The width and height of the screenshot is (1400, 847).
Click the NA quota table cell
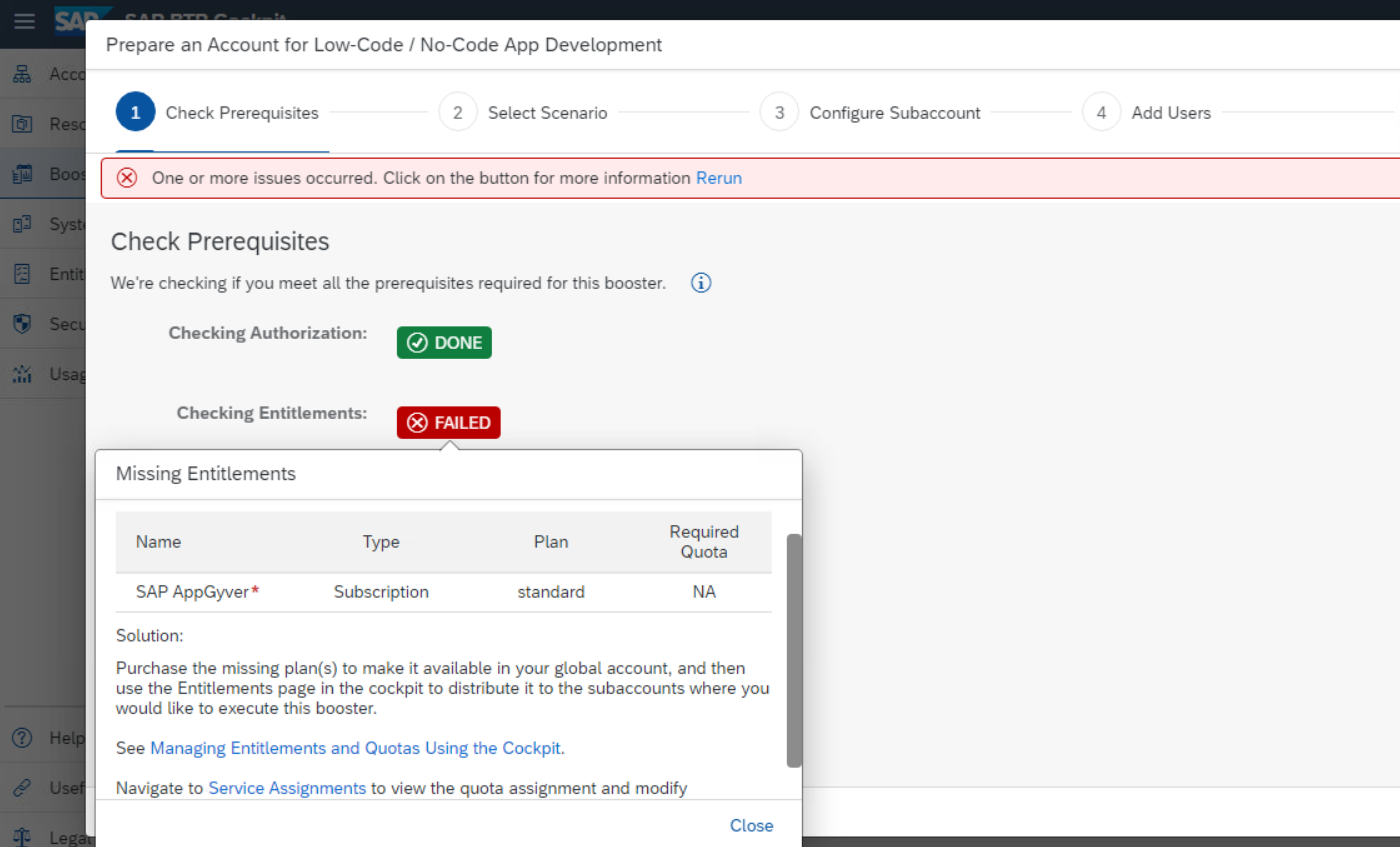704,592
